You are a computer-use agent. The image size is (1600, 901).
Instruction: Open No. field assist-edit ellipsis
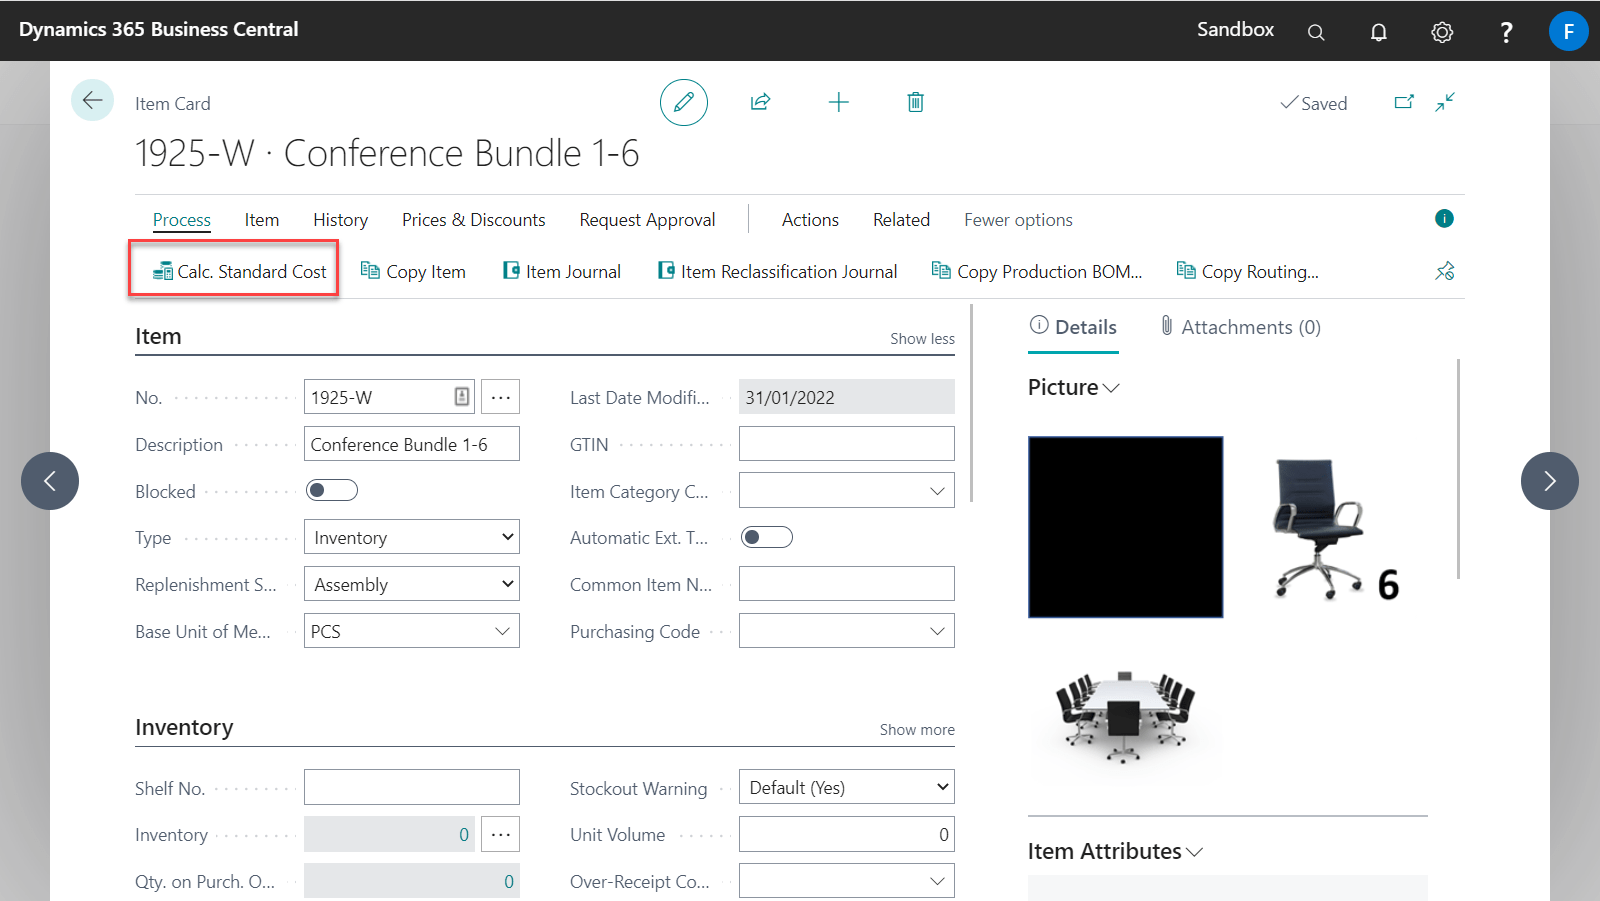tap(501, 397)
